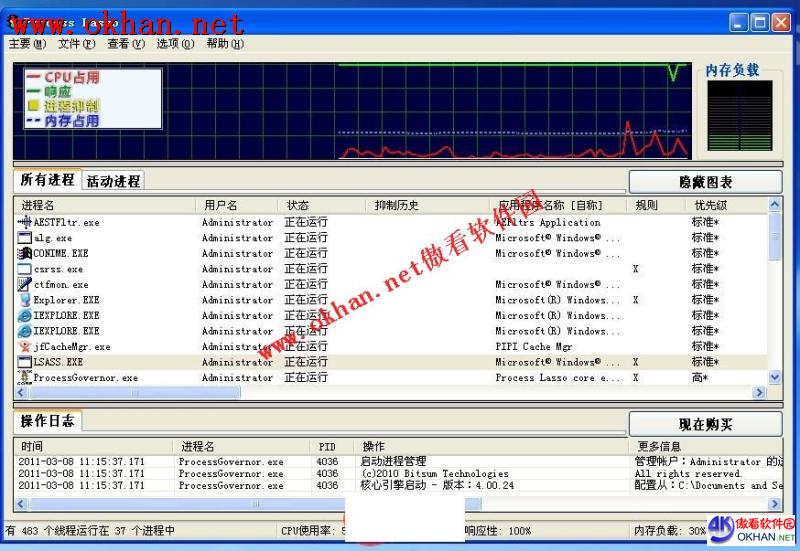
Task: Sort the log by 操作 column
Action: coord(491,446)
